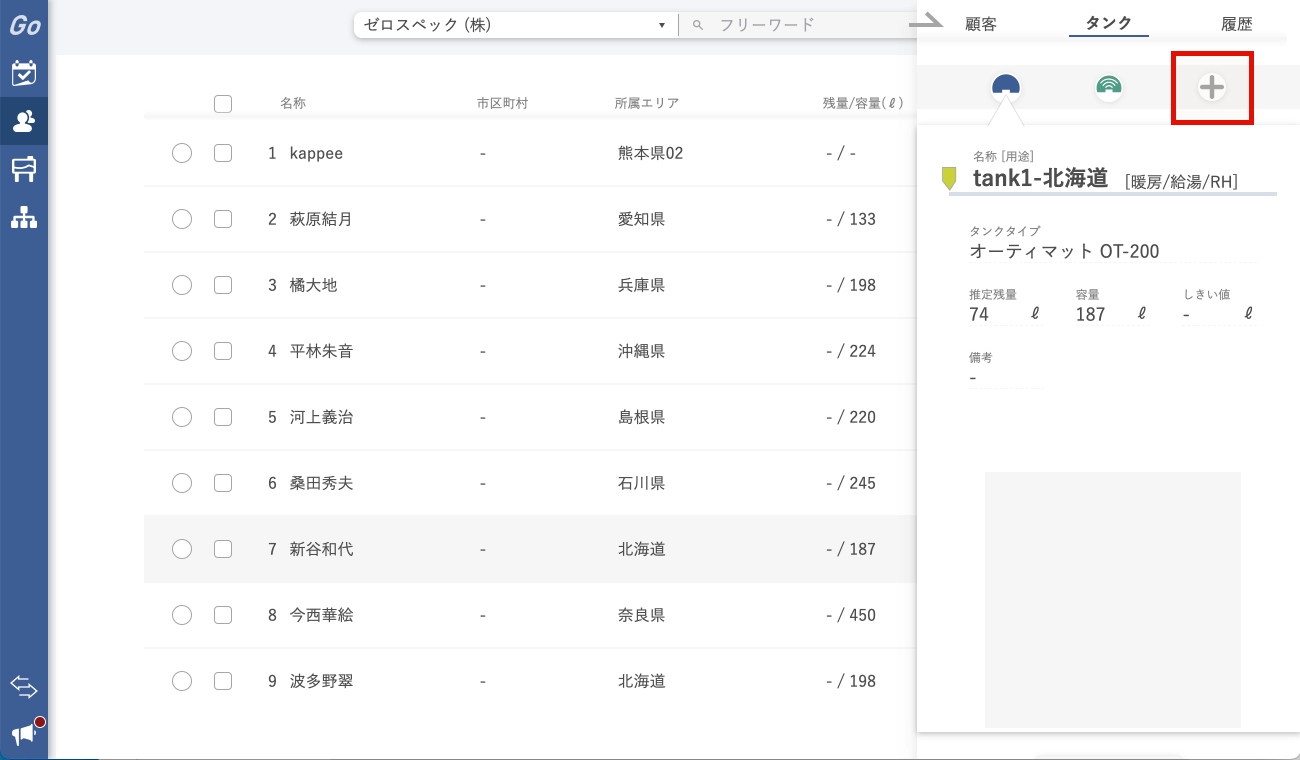Open the delivery board sidebar icon
The width and height of the screenshot is (1300, 760).
pos(24,169)
